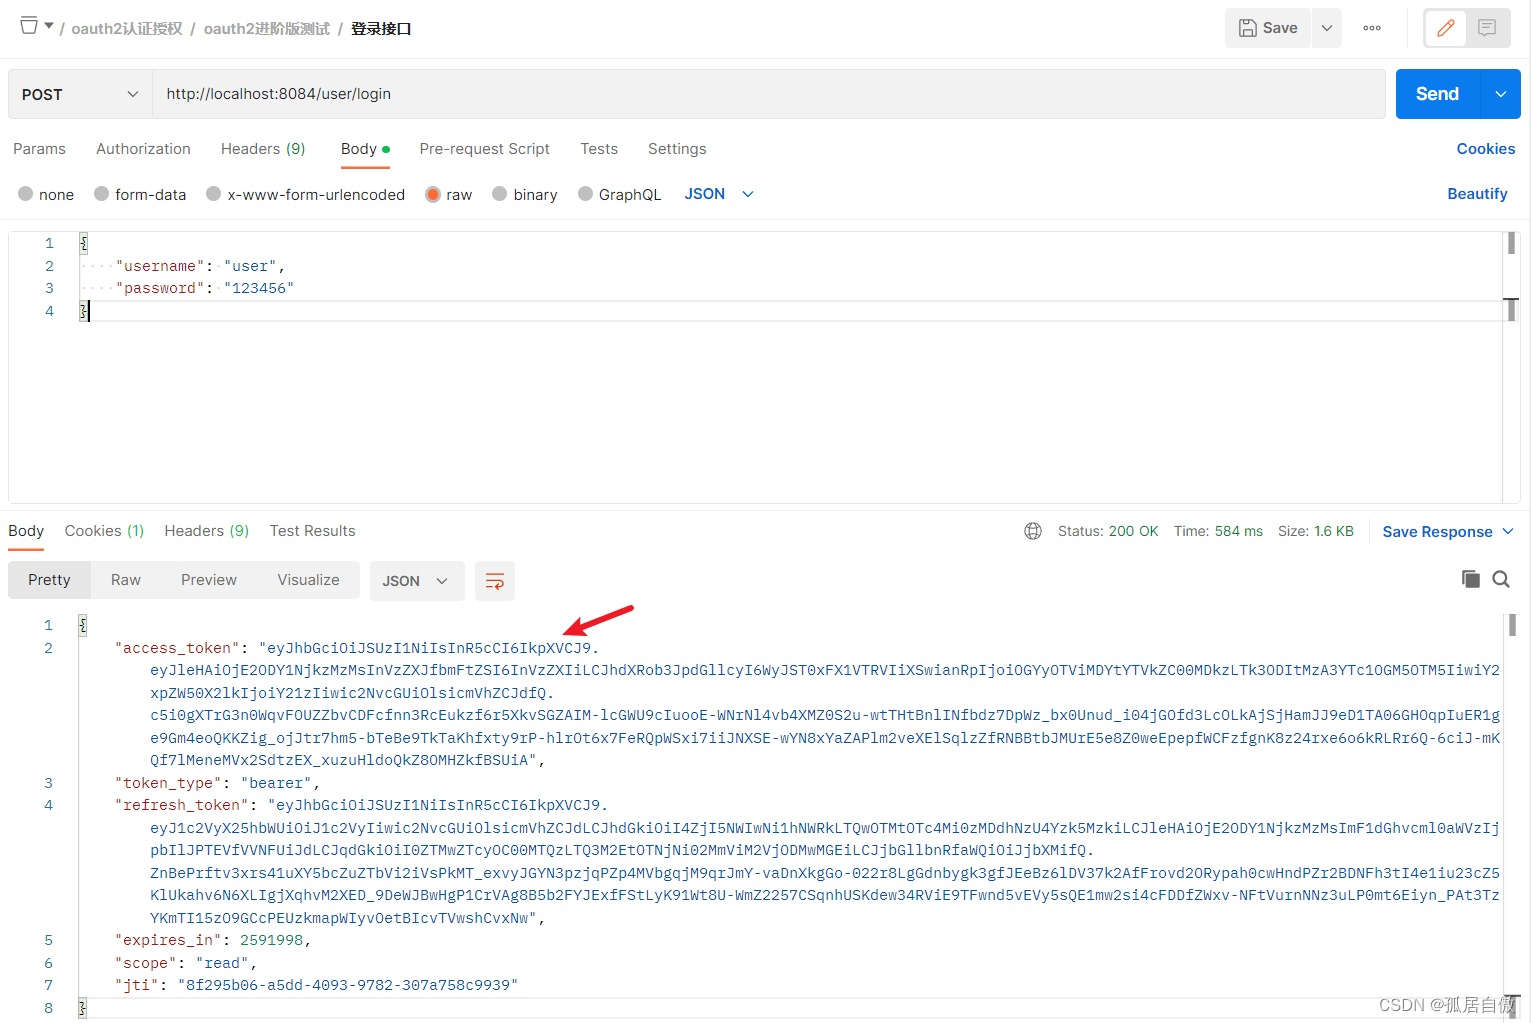Image resolution: width=1531 pixels, height=1023 pixels.
Task: Open the response Headers (9) tab
Action: click(x=206, y=531)
